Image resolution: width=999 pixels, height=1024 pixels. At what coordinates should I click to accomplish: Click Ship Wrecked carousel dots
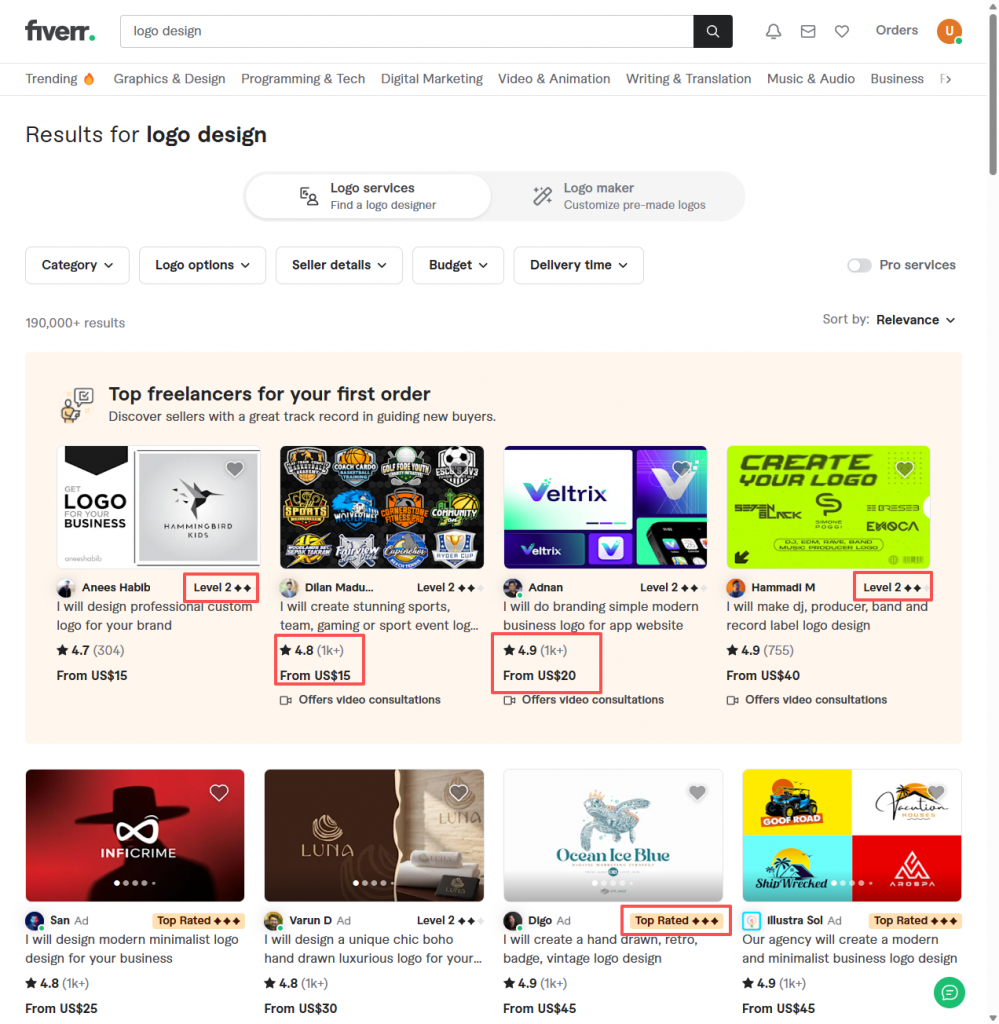coord(852,883)
